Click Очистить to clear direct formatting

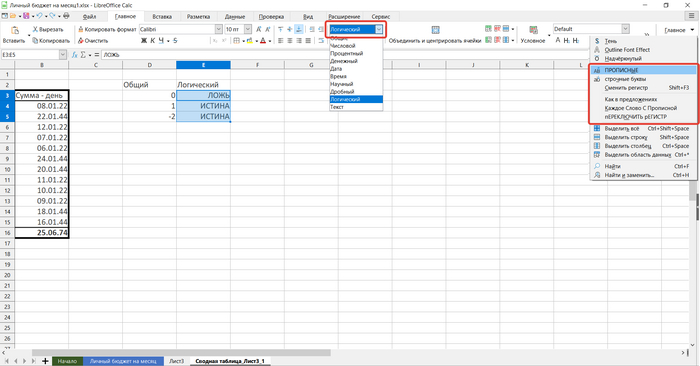93,41
